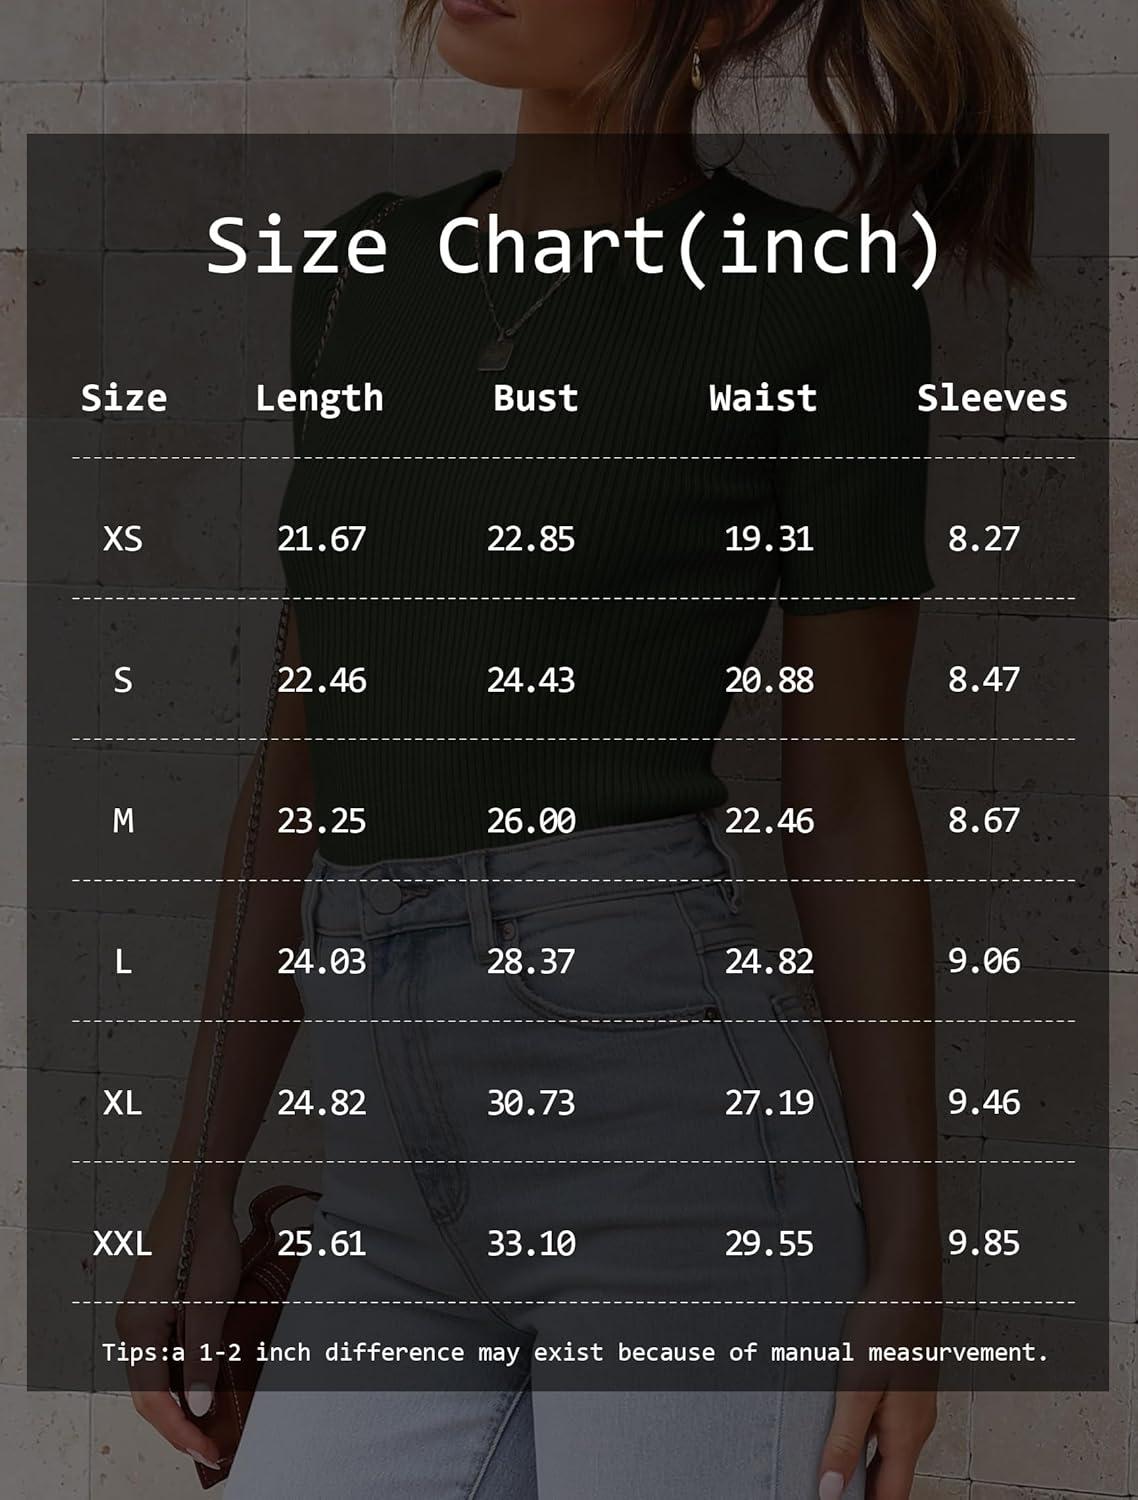Click the XL waist value 27.19
Viewport: 1138px width, 1500px height.
tap(769, 1103)
